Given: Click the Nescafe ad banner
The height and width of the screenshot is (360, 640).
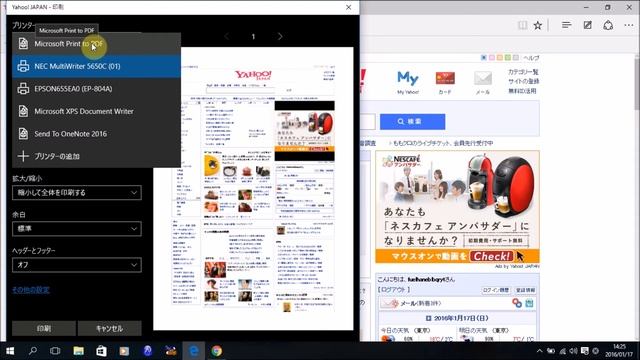Looking at the screenshot, I should [x=458, y=207].
